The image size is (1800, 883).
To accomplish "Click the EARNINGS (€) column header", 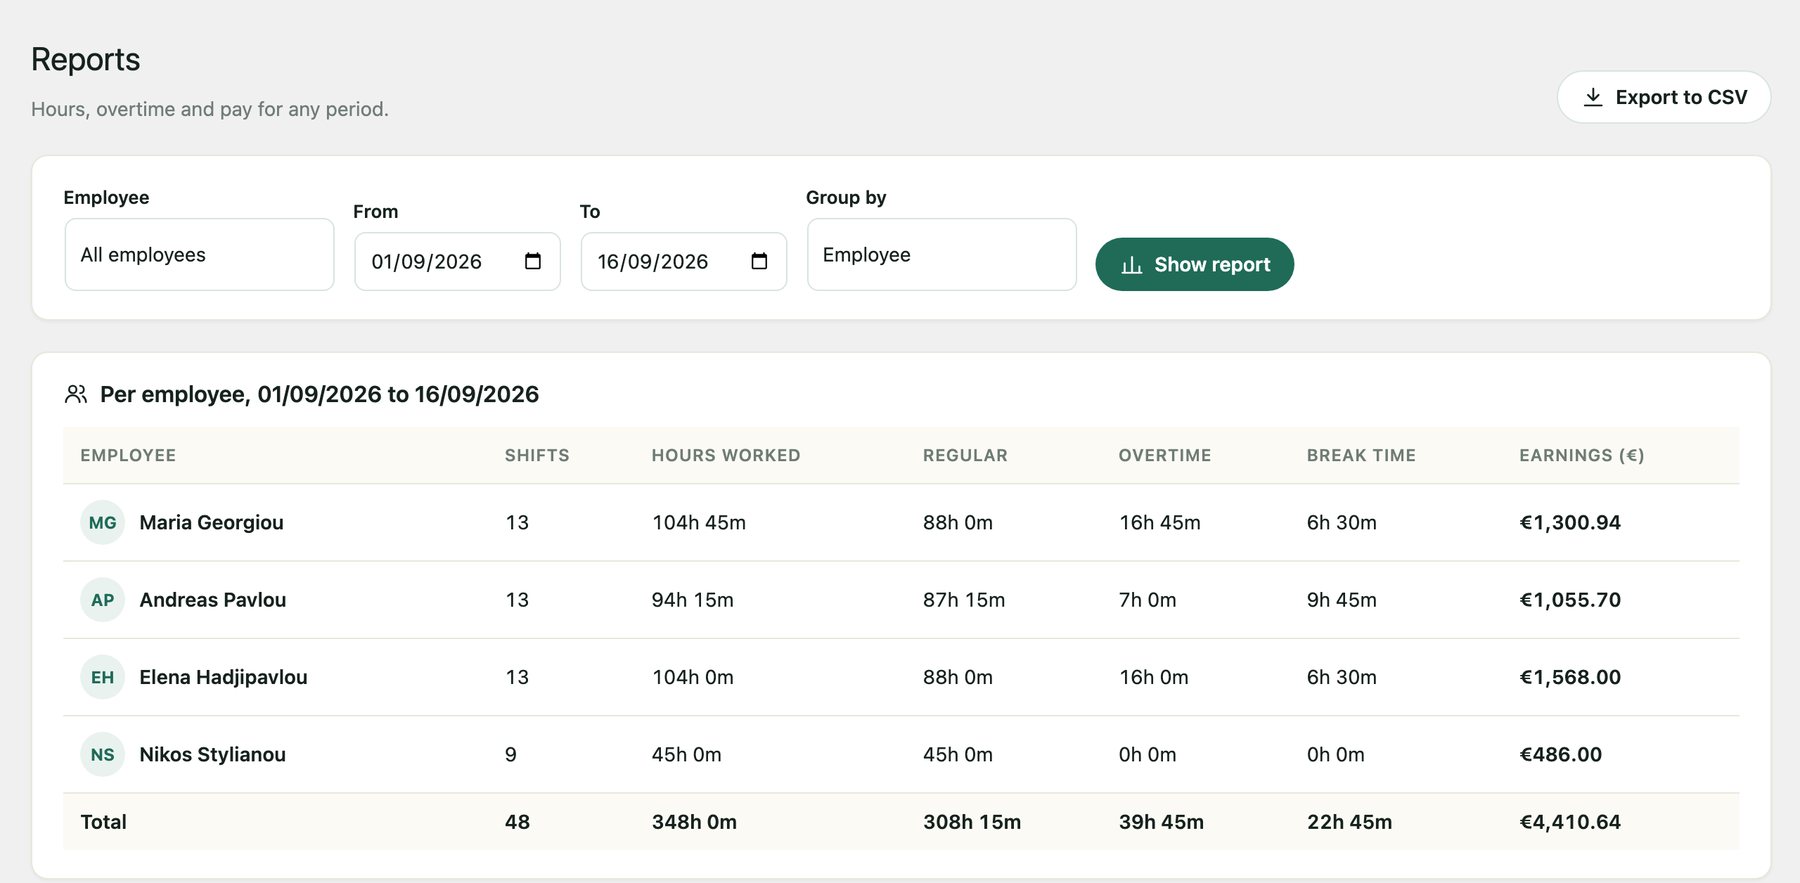I will click(1582, 455).
